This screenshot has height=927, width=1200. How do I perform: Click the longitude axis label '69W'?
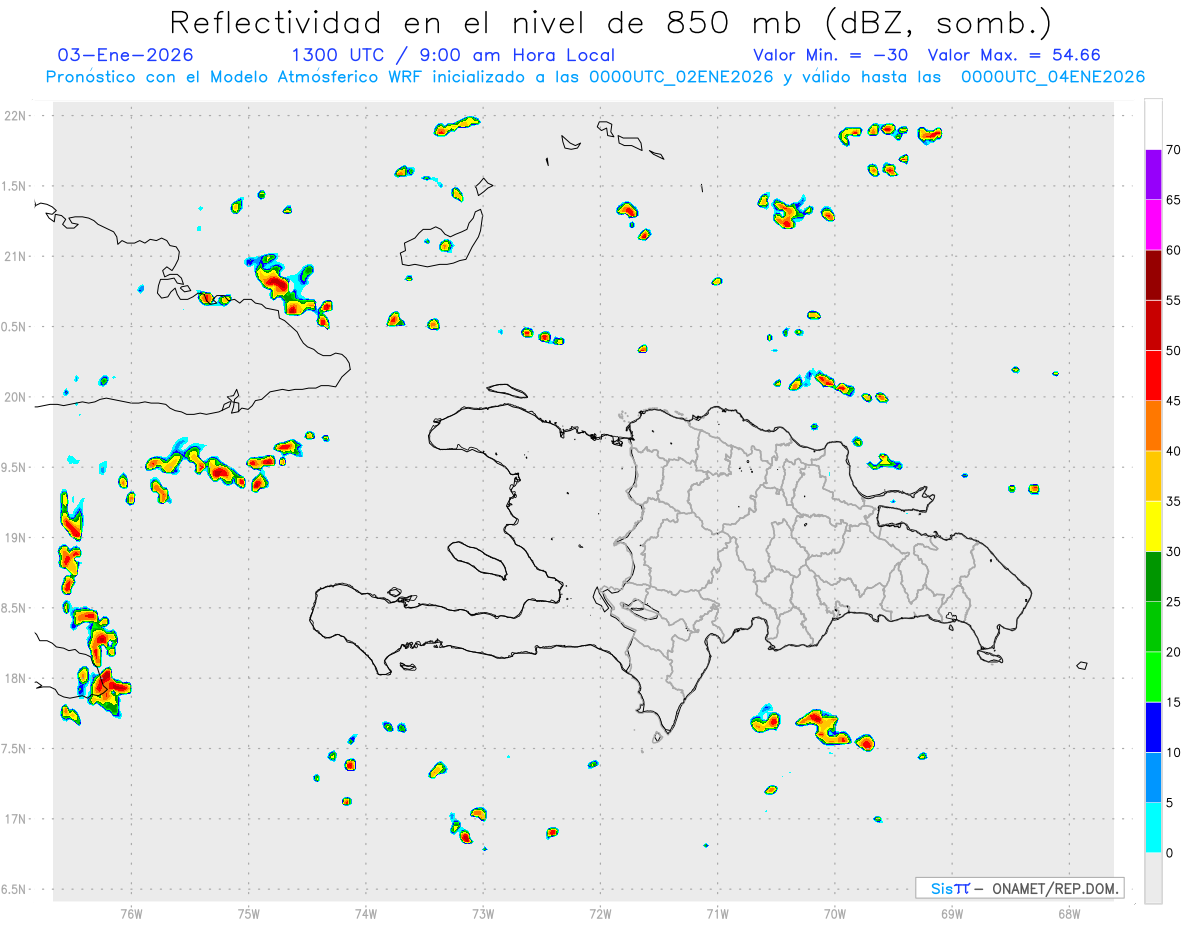click(x=952, y=912)
